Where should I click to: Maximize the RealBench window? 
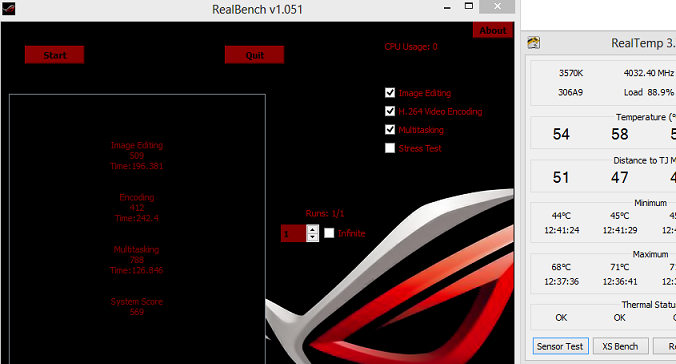pyautogui.click(x=469, y=6)
